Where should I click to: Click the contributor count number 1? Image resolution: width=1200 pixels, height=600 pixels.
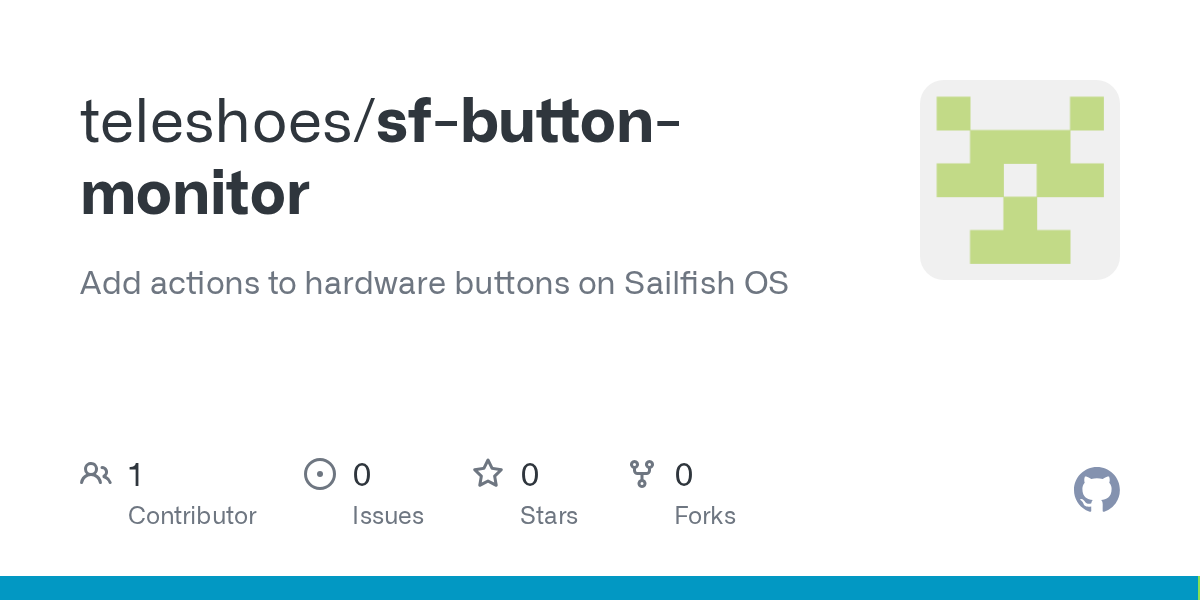click(x=135, y=475)
